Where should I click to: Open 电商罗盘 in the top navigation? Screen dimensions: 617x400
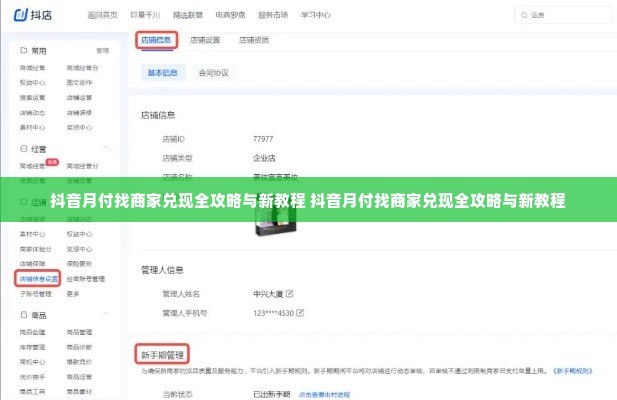[x=231, y=15]
